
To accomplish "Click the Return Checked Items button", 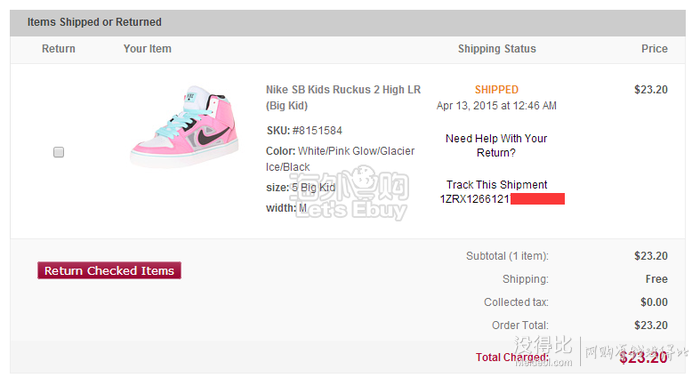I will click(x=109, y=270).
